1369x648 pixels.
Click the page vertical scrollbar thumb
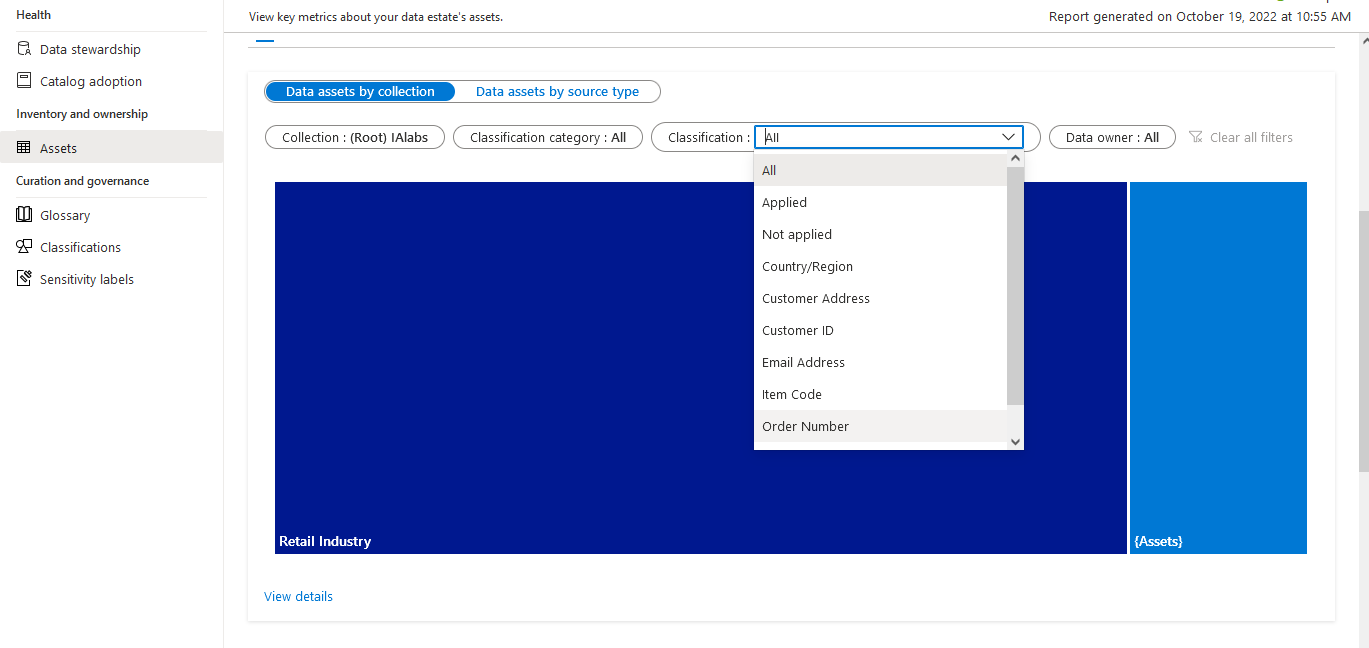(x=1364, y=340)
